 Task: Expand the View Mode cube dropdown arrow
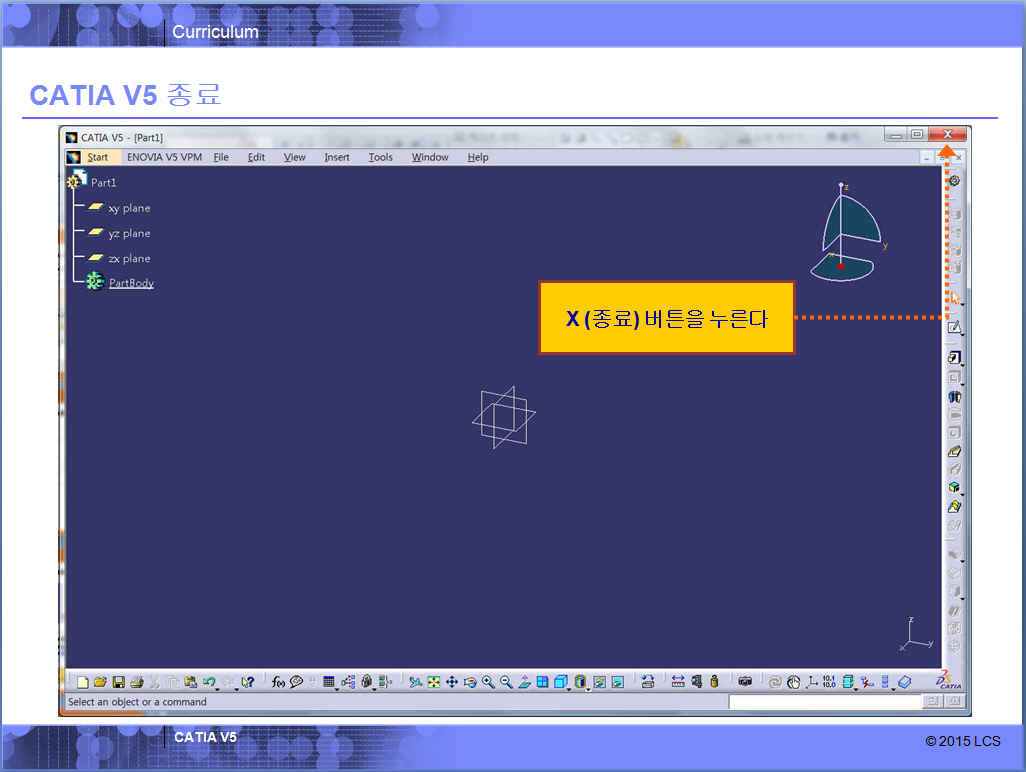point(589,688)
